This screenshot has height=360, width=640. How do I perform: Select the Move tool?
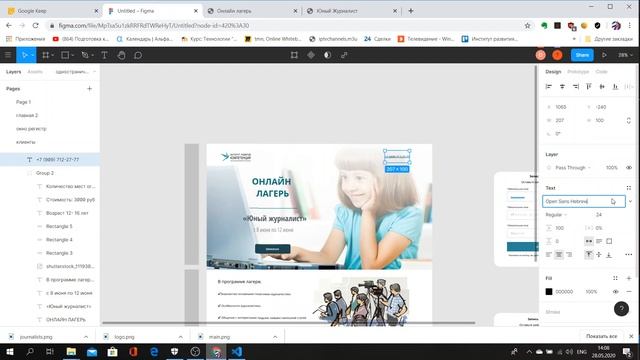coord(24,55)
